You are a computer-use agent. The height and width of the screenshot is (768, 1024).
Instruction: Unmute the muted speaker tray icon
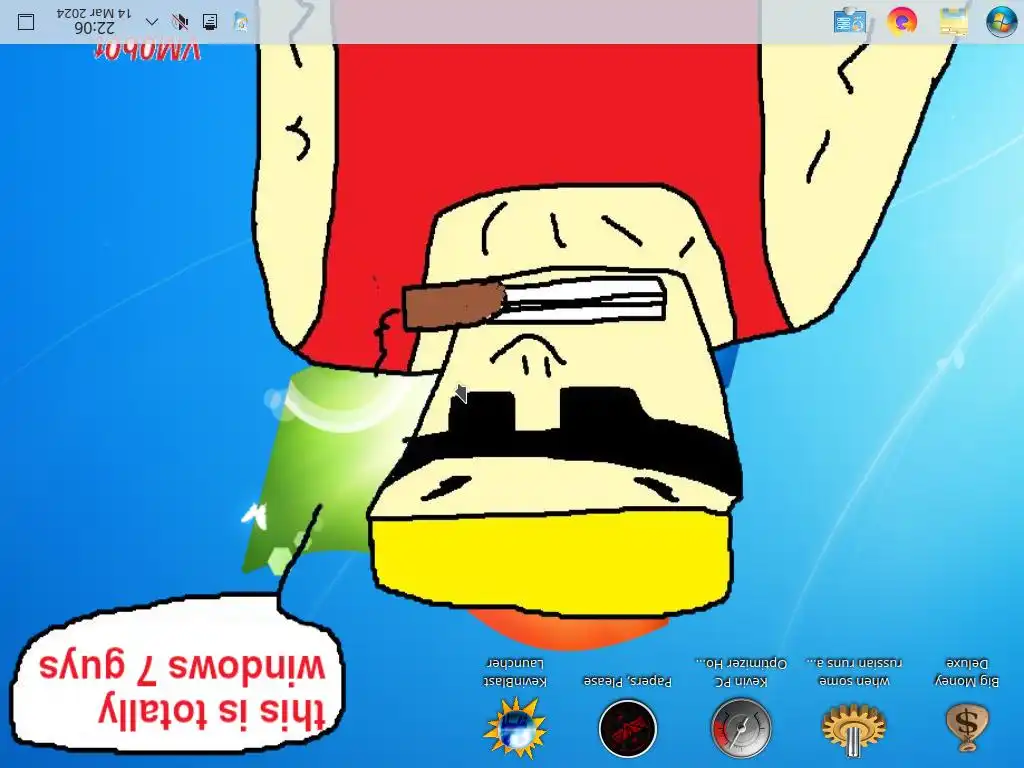180,22
